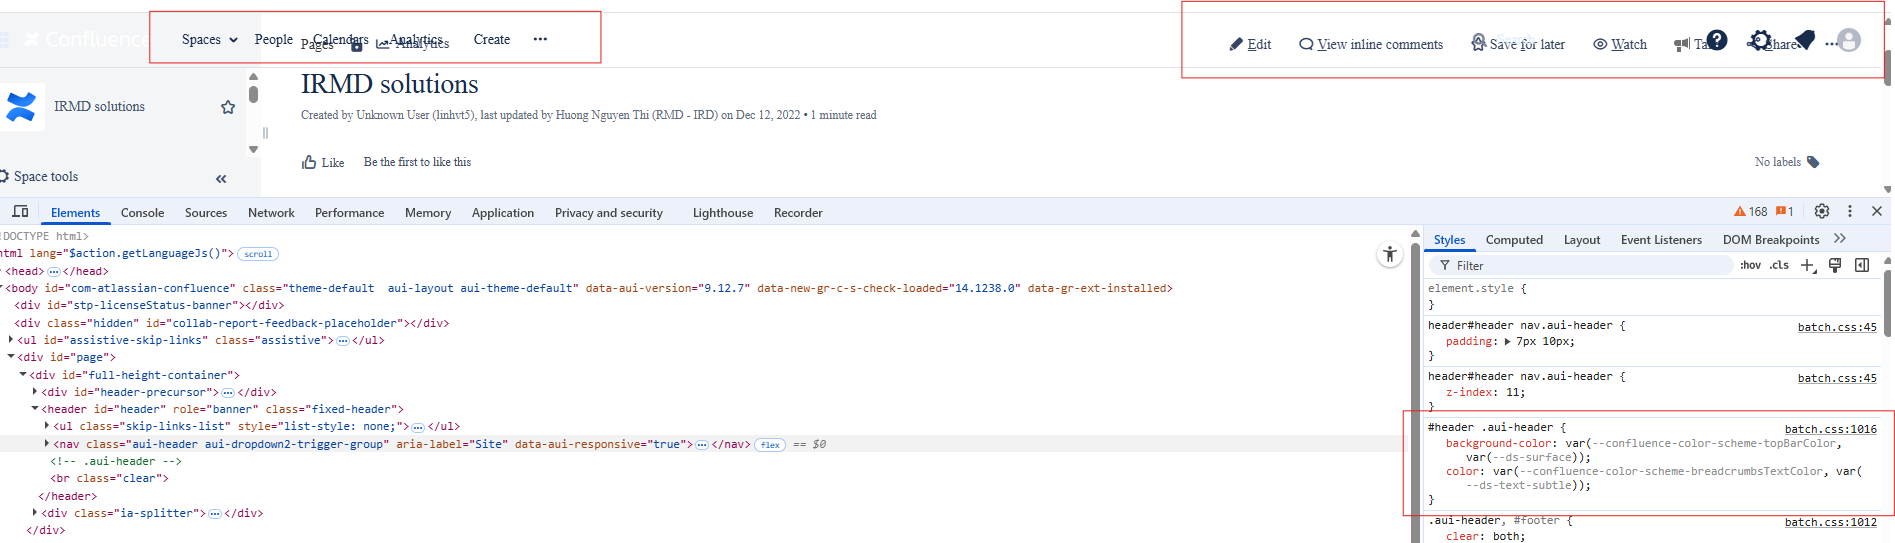
Task: Click the scroll badge on html element
Action: [258, 254]
